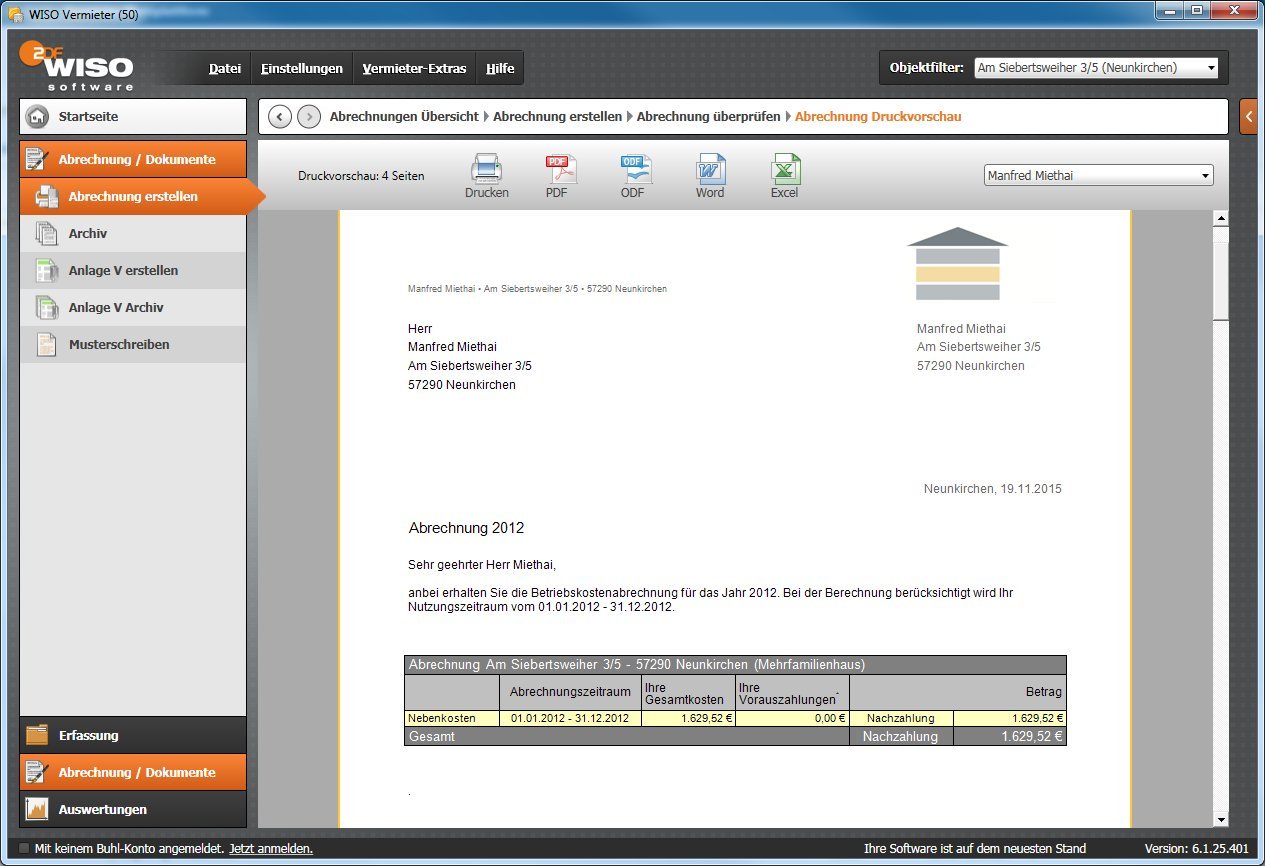Toggle the Buhl-Konto status checkbox
1265x866 pixels.
pos(24,848)
